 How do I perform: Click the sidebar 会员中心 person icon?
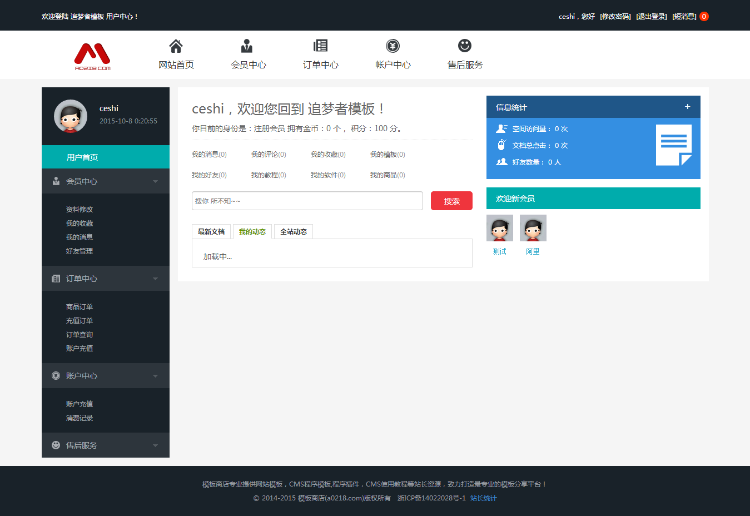(x=56, y=181)
